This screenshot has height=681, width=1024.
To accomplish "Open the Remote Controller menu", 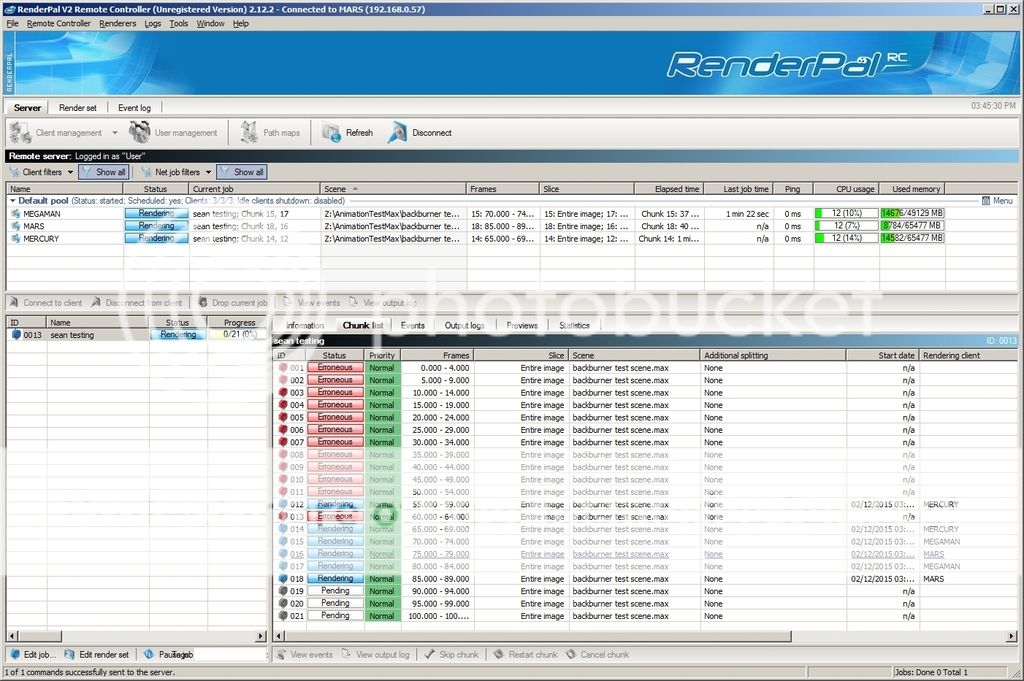I will tap(59, 24).
